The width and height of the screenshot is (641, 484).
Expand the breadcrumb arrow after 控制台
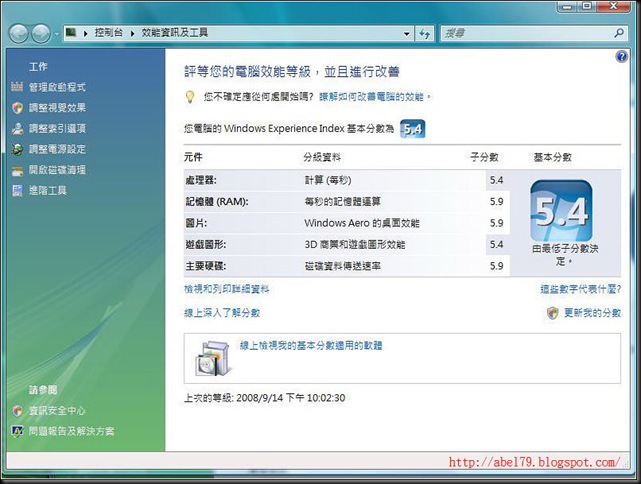tap(132, 33)
